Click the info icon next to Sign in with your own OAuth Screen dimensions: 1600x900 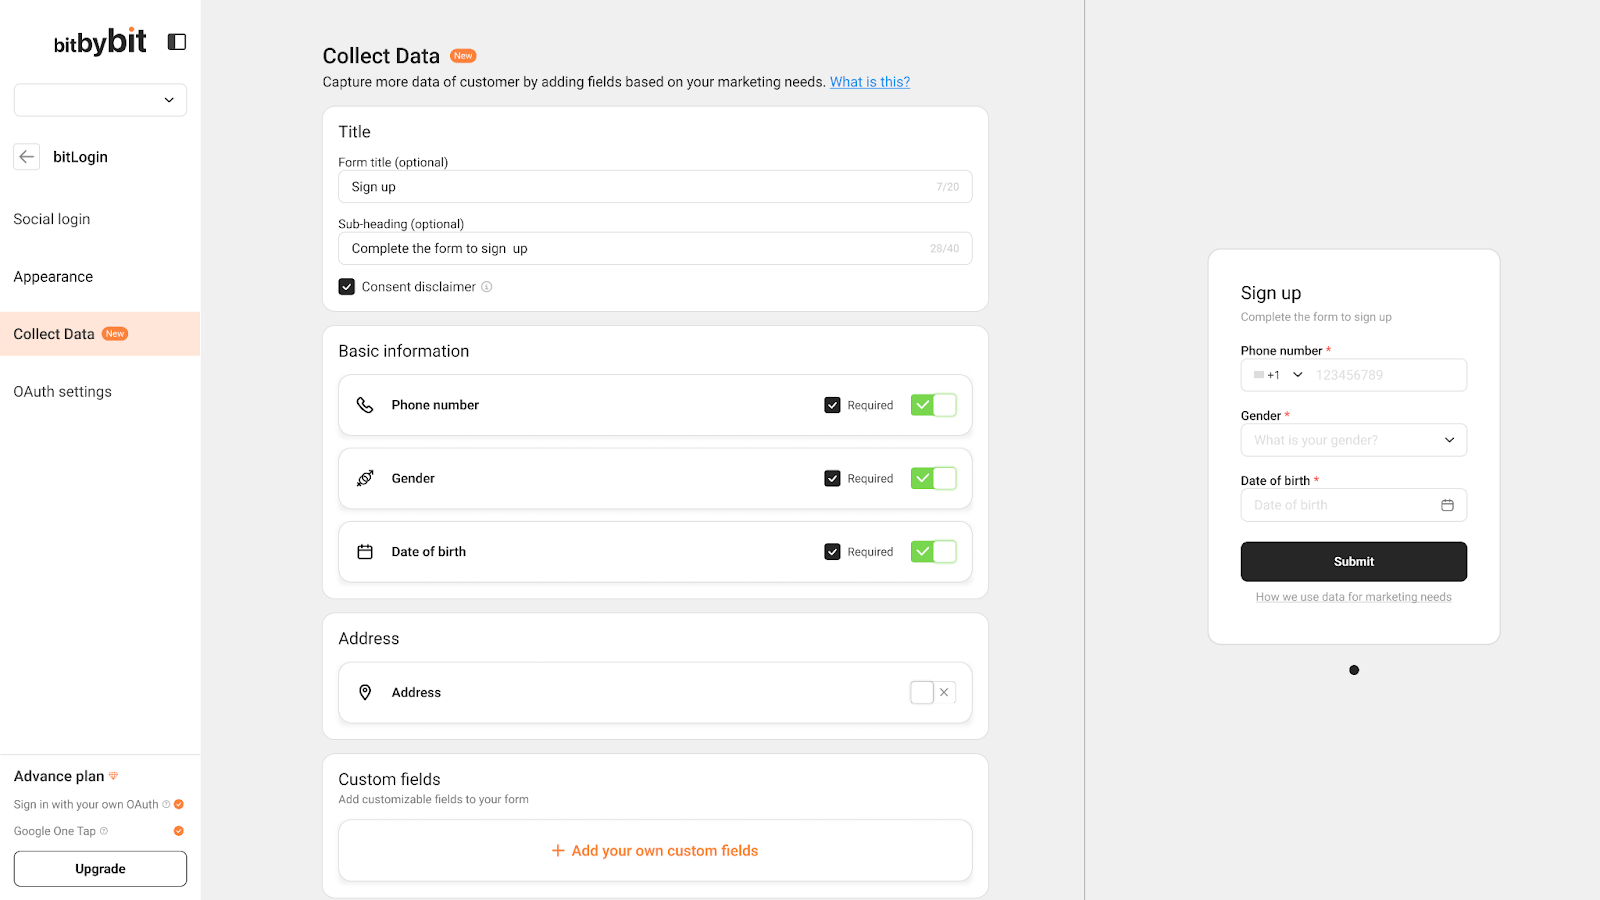pos(166,804)
